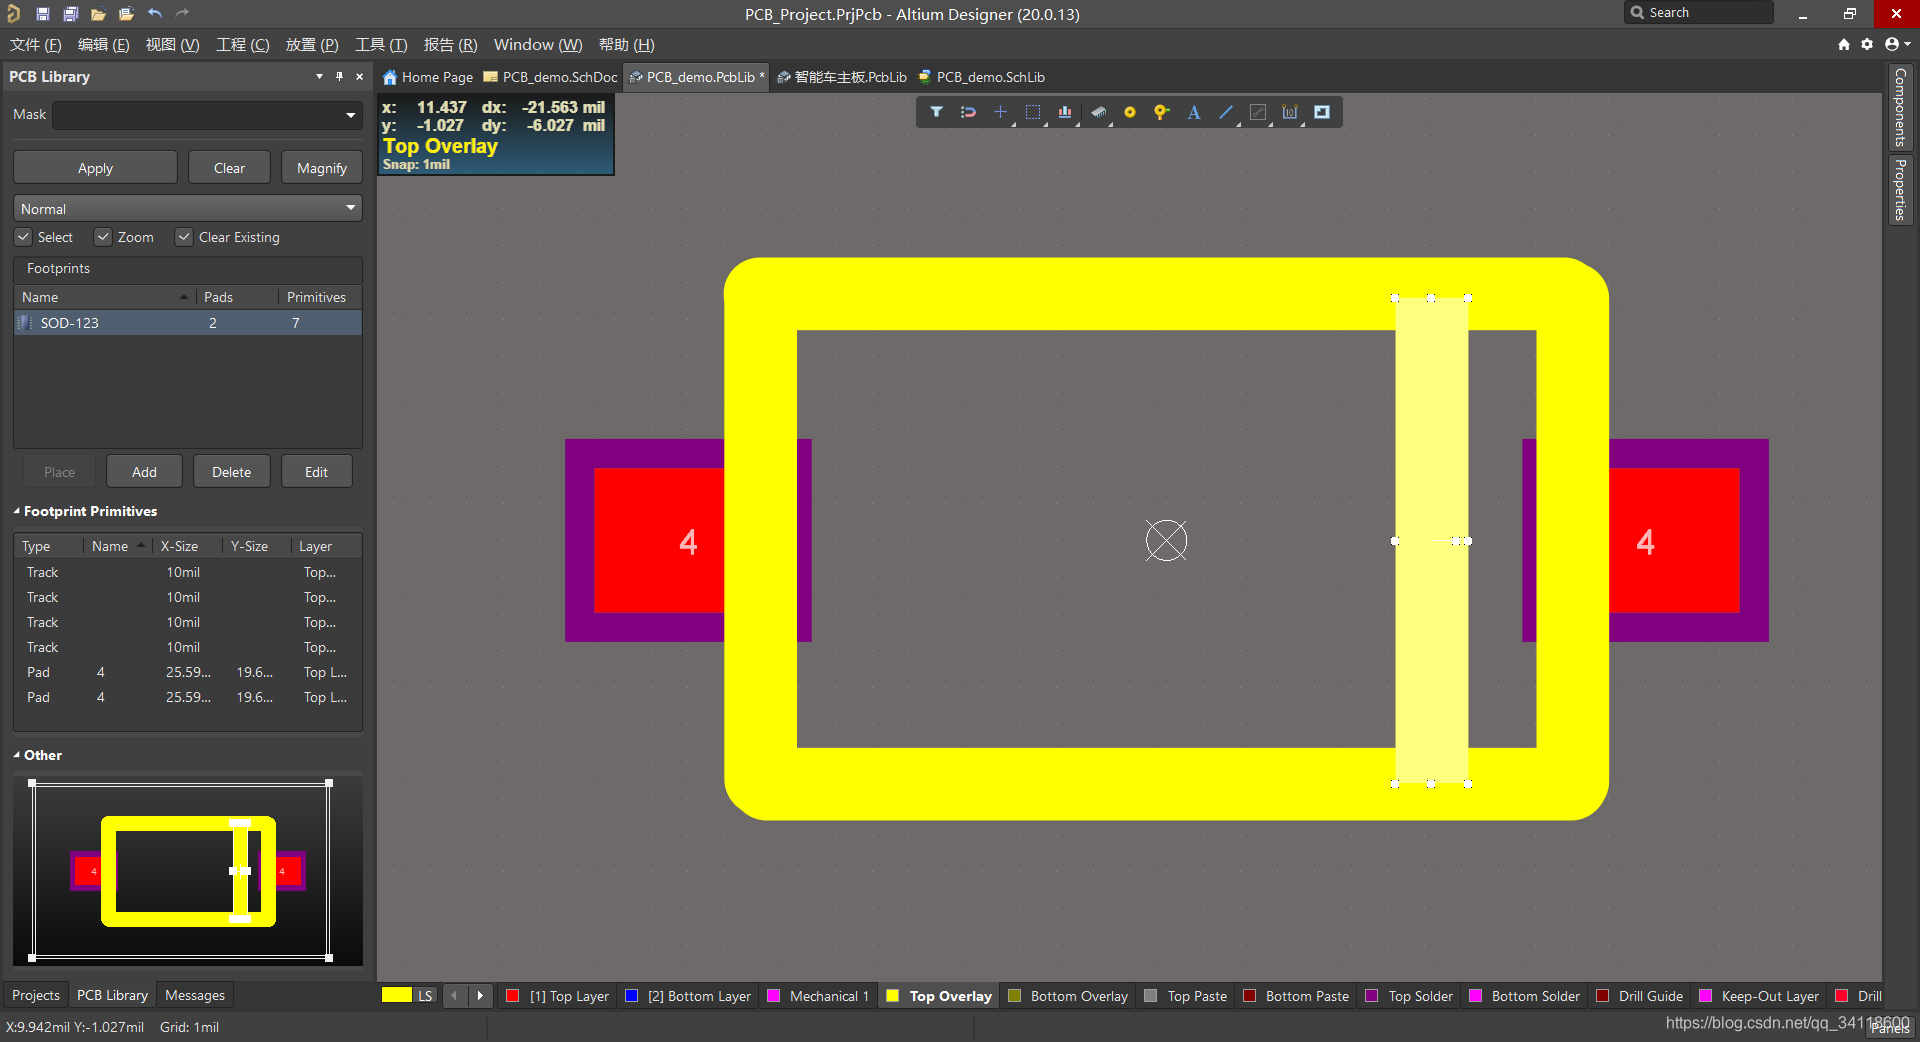Click the Apply button

pos(95,168)
